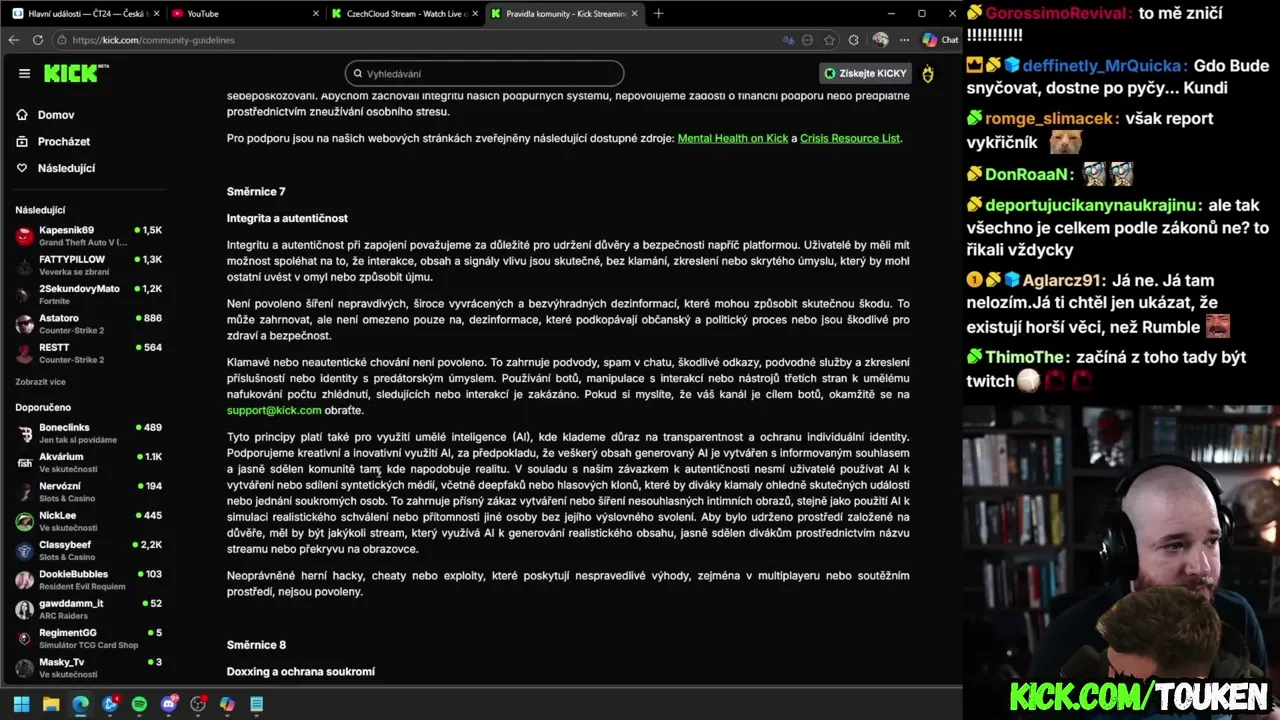
Task: Open gawddamm_it recommended channel
Action: [88, 609]
